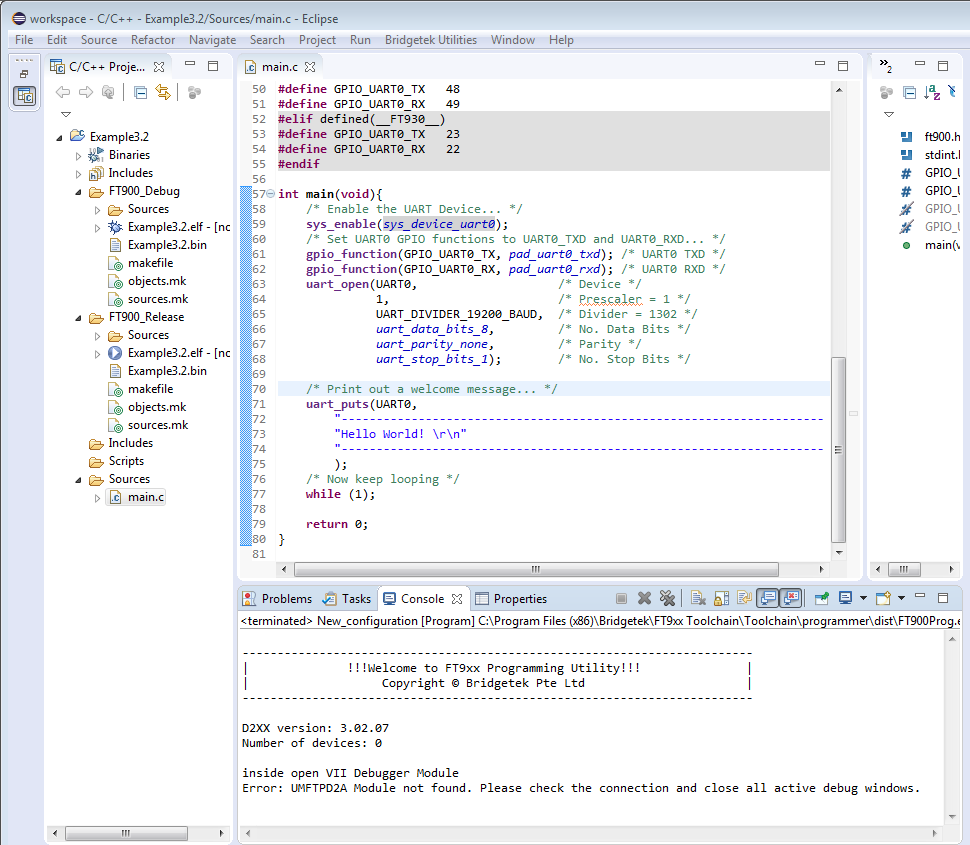Select the Scripts folder
970x845 pixels.
pos(126,461)
